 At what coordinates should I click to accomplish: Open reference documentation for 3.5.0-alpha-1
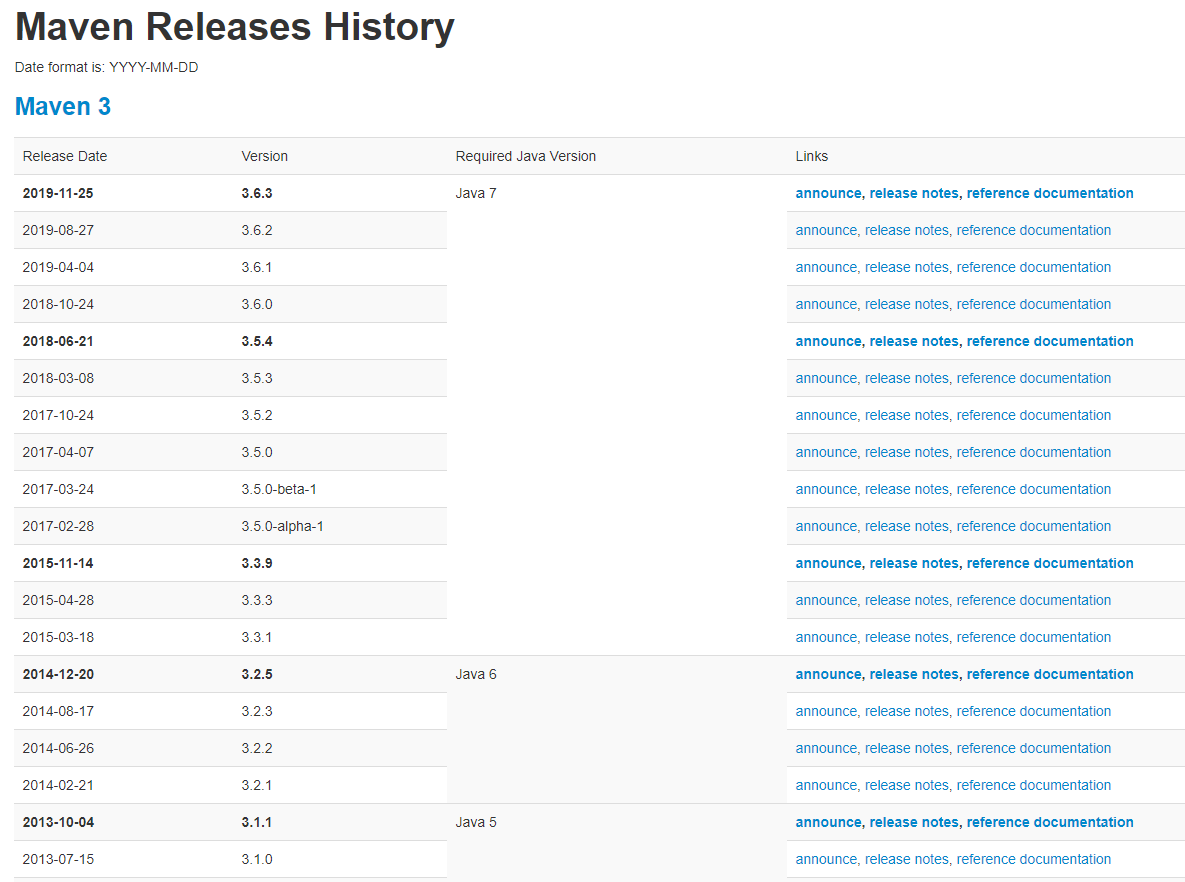click(1034, 527)
